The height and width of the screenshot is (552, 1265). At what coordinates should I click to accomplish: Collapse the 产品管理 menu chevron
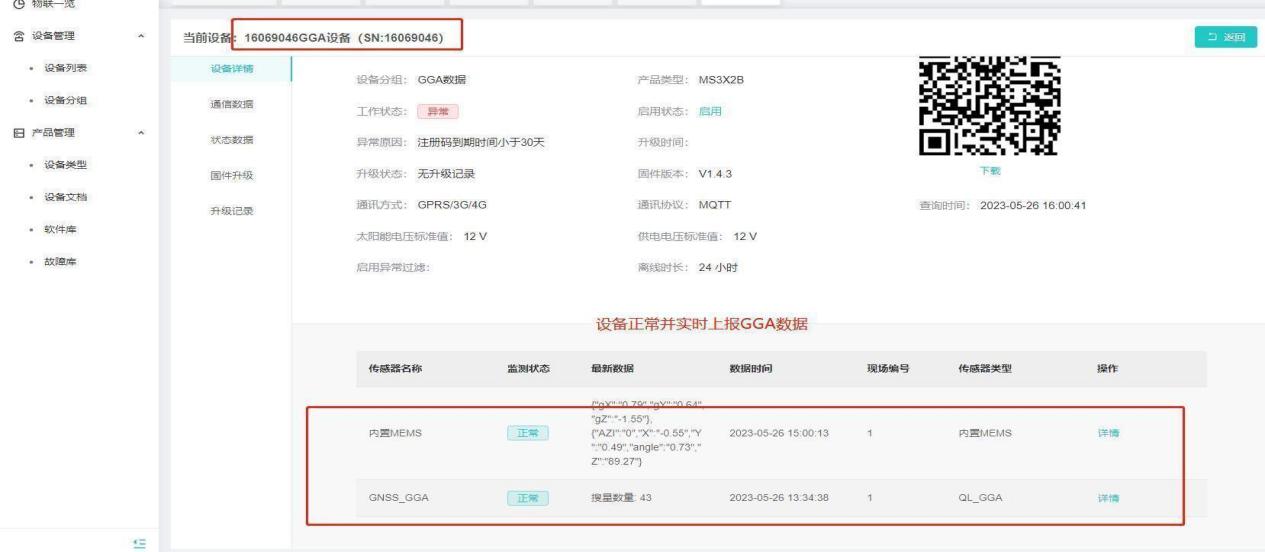click(x=141, y=133)
